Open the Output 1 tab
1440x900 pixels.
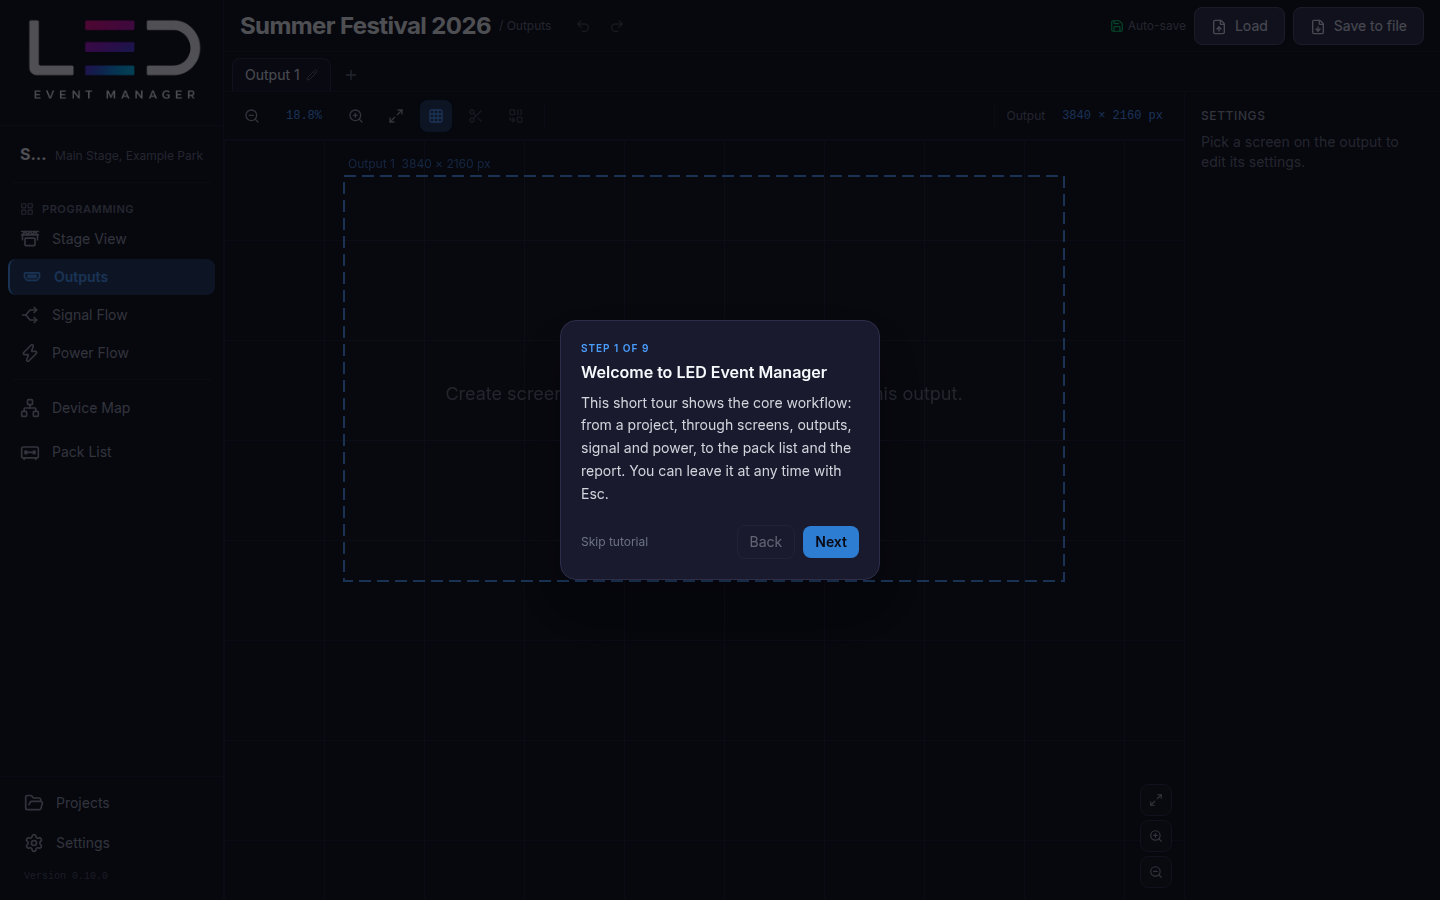pyautogui.click(x=273, y=75)
